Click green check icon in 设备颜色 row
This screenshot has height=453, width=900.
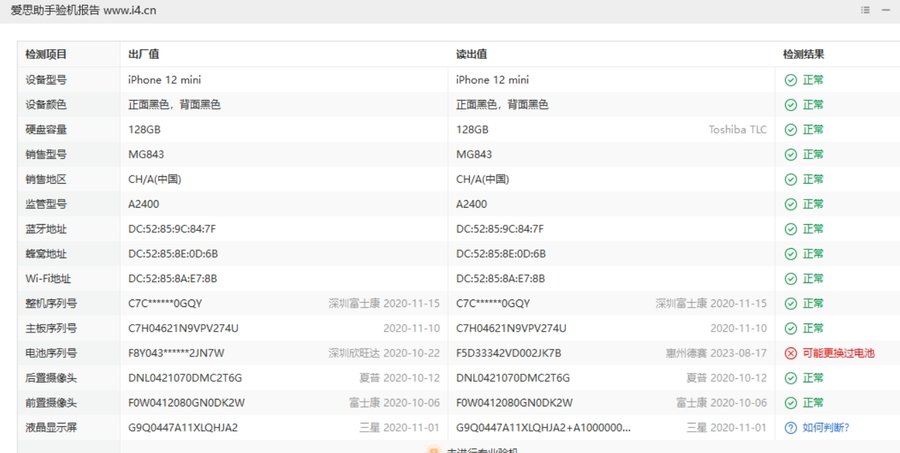790,104
